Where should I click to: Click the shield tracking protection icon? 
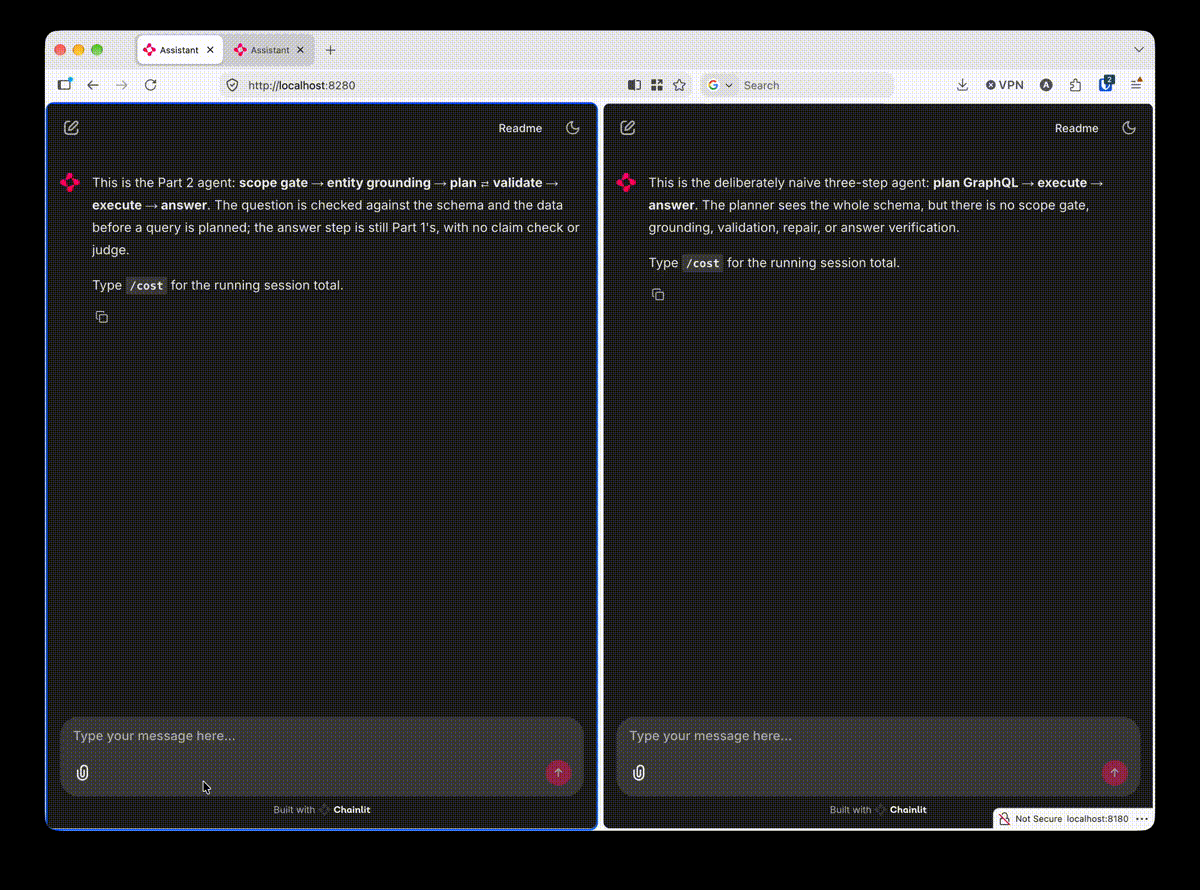pos(232,85)
